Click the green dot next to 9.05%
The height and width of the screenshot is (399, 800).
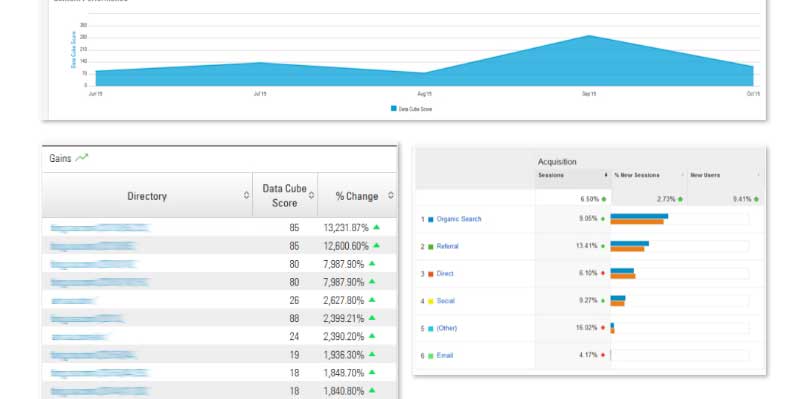[x=603, y=219]
